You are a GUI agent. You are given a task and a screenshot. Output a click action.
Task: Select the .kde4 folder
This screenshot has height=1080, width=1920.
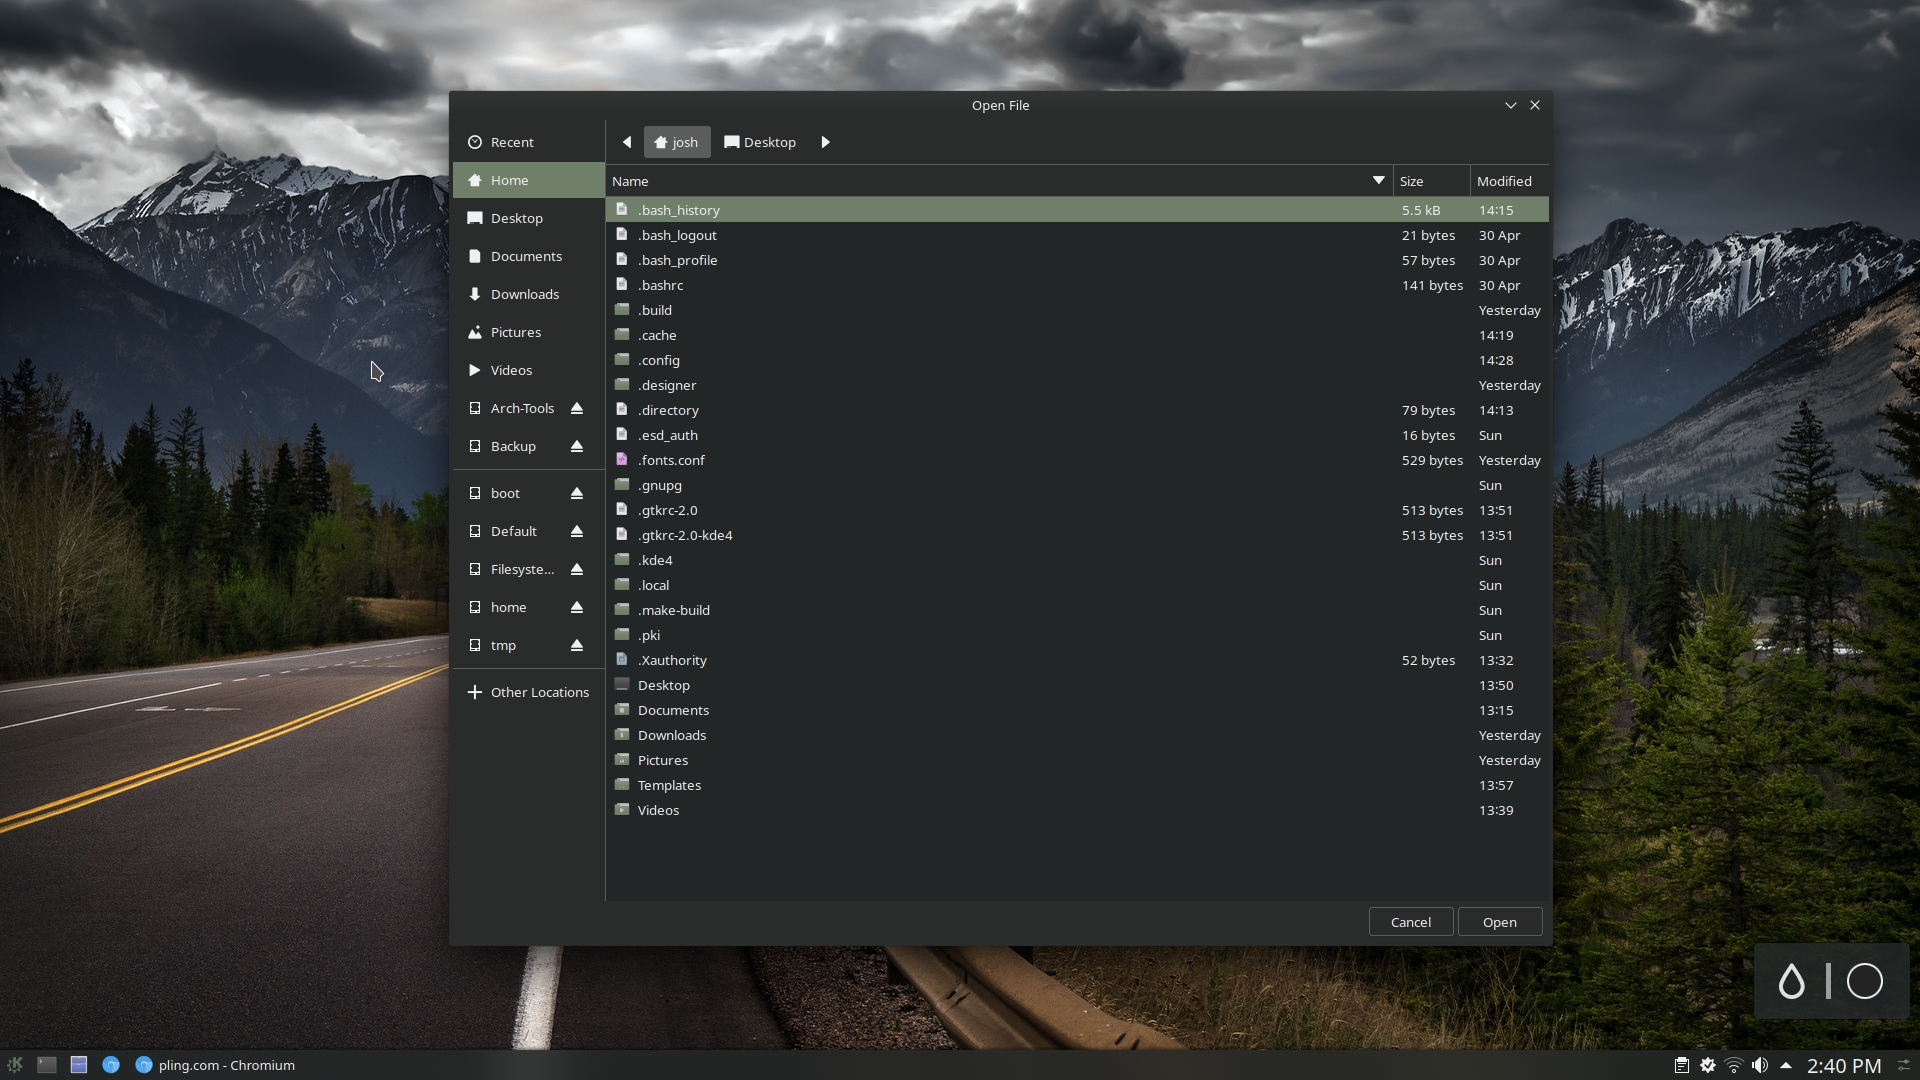pos(1077,560)
